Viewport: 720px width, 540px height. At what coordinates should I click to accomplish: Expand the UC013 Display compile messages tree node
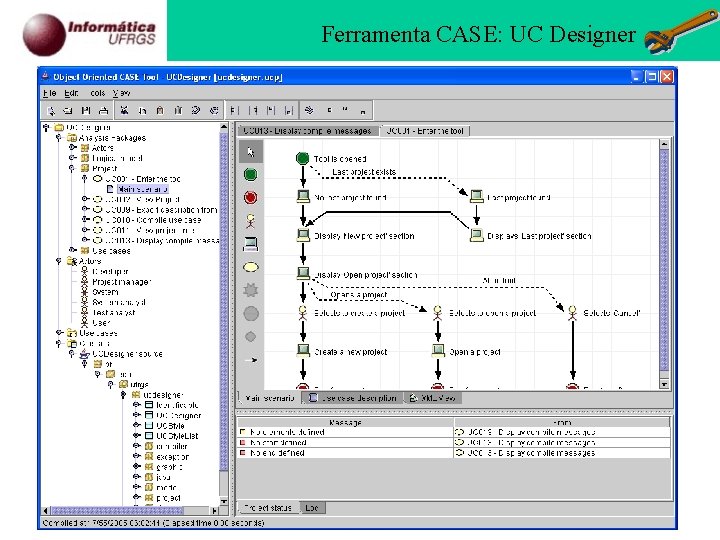tap(85, 240)
